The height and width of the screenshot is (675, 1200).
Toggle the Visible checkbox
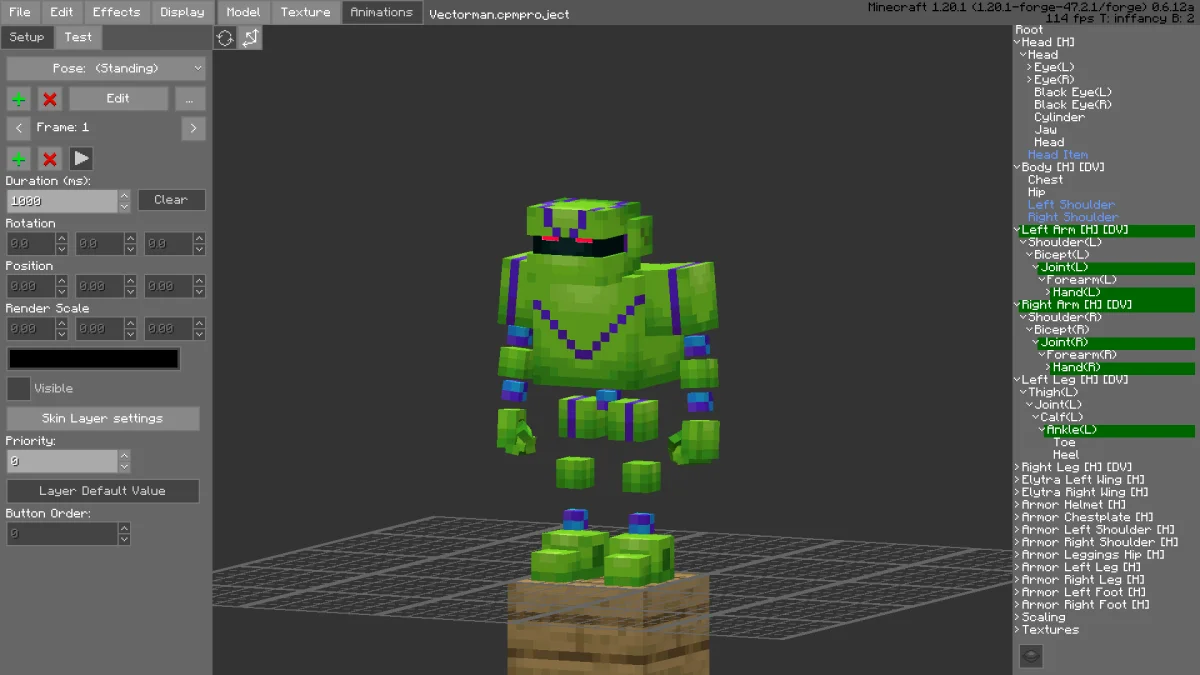[x=18, y=388]
